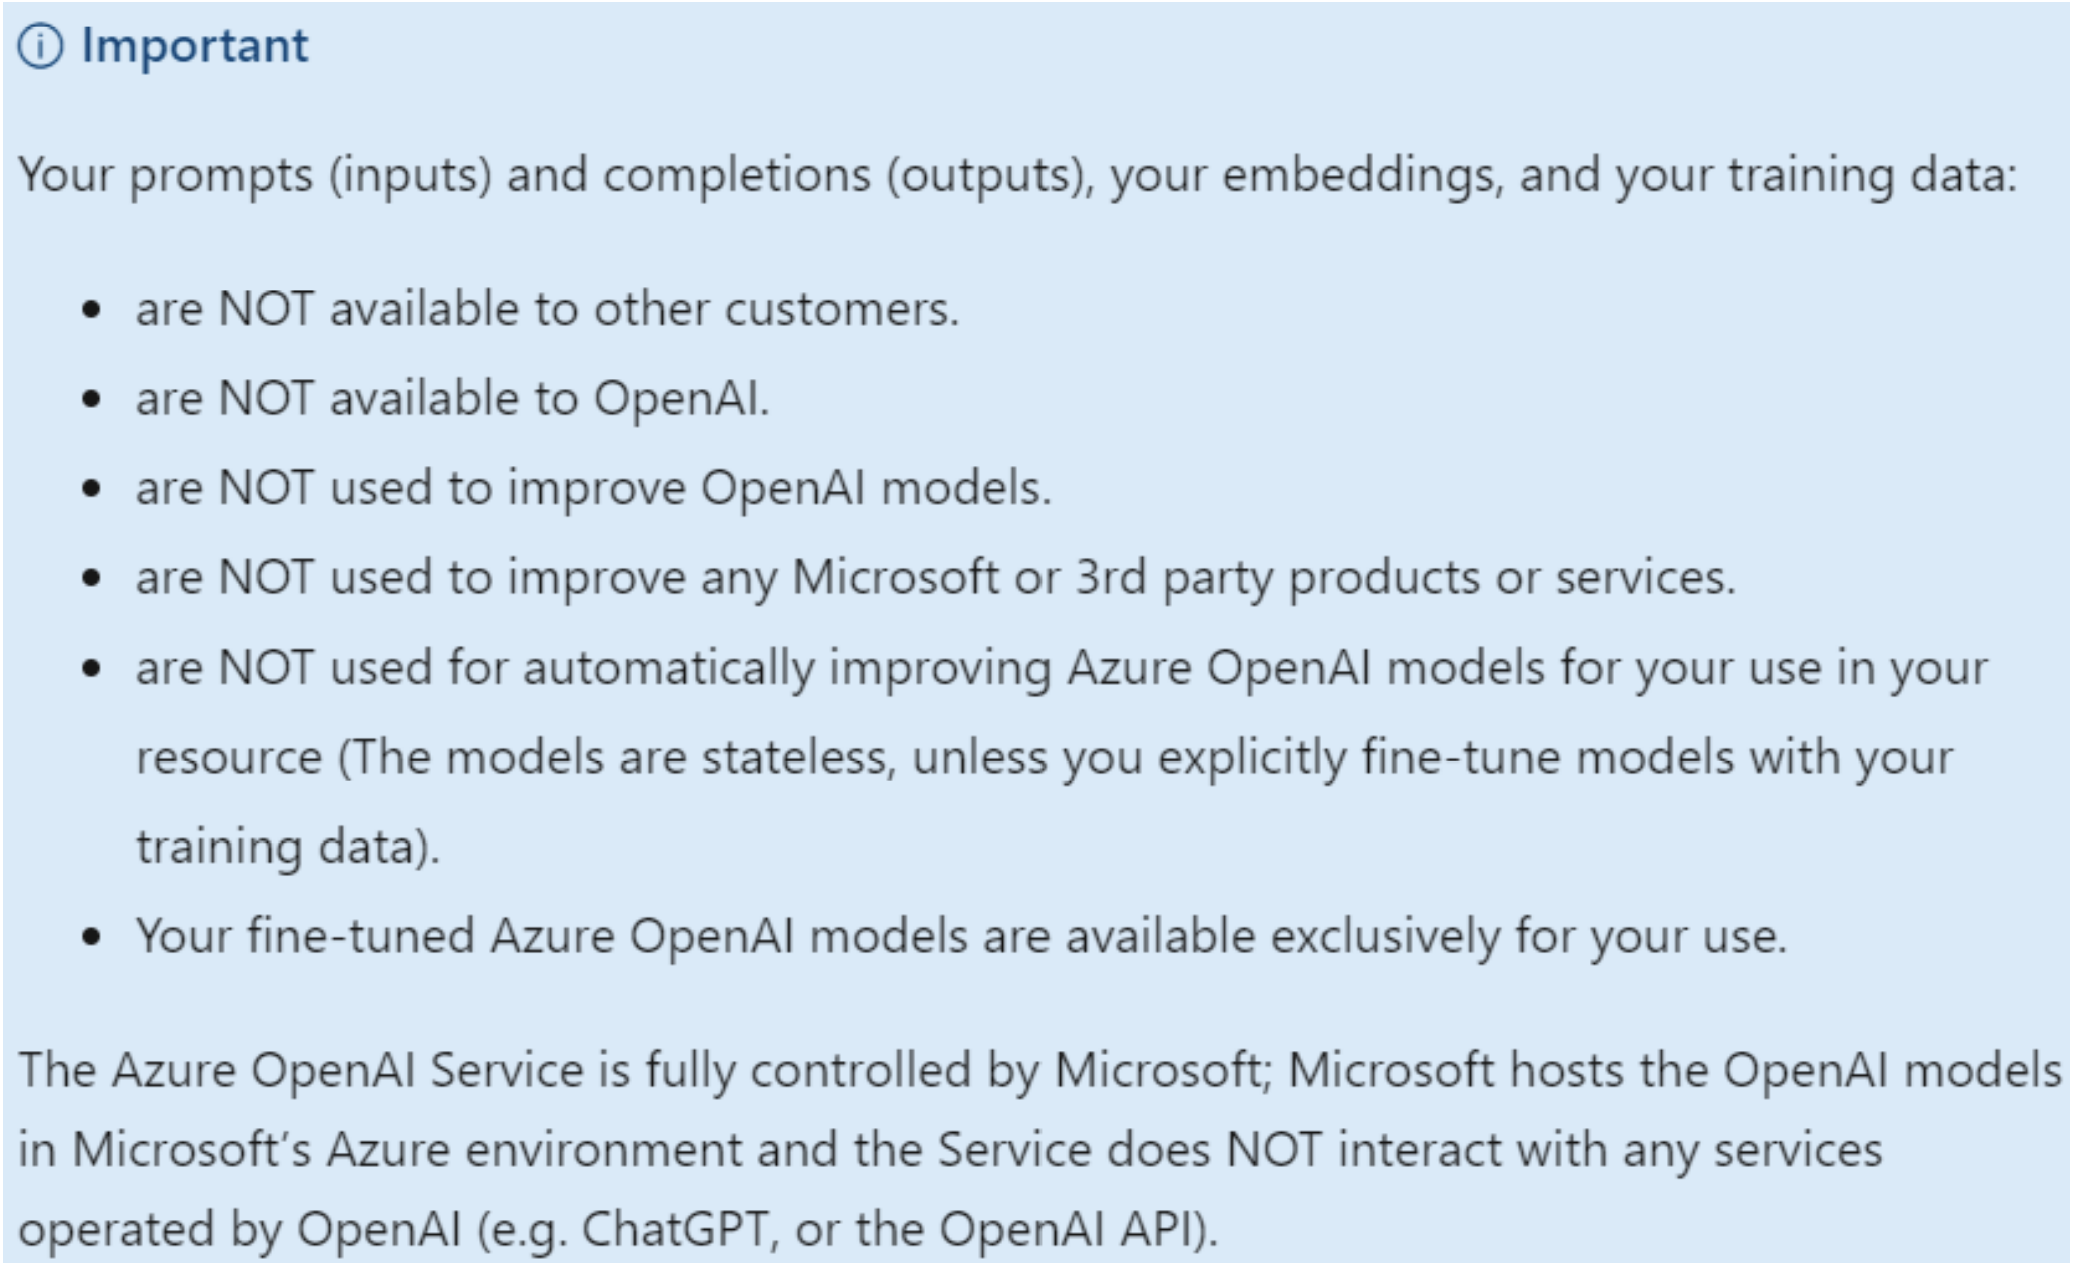Click bullet dot before other customers item

[x=93, y=310]
